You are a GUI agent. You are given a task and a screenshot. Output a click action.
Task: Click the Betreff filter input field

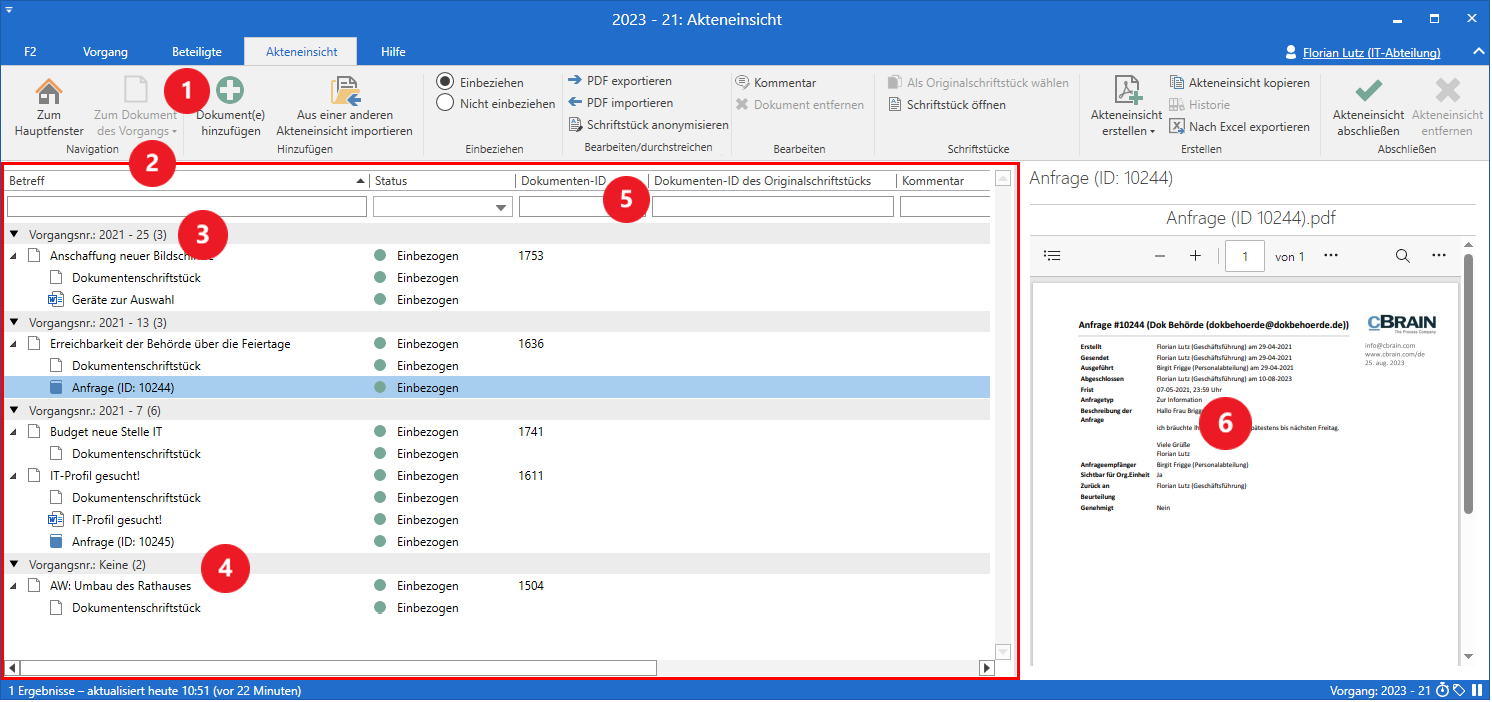coord(187,207)
